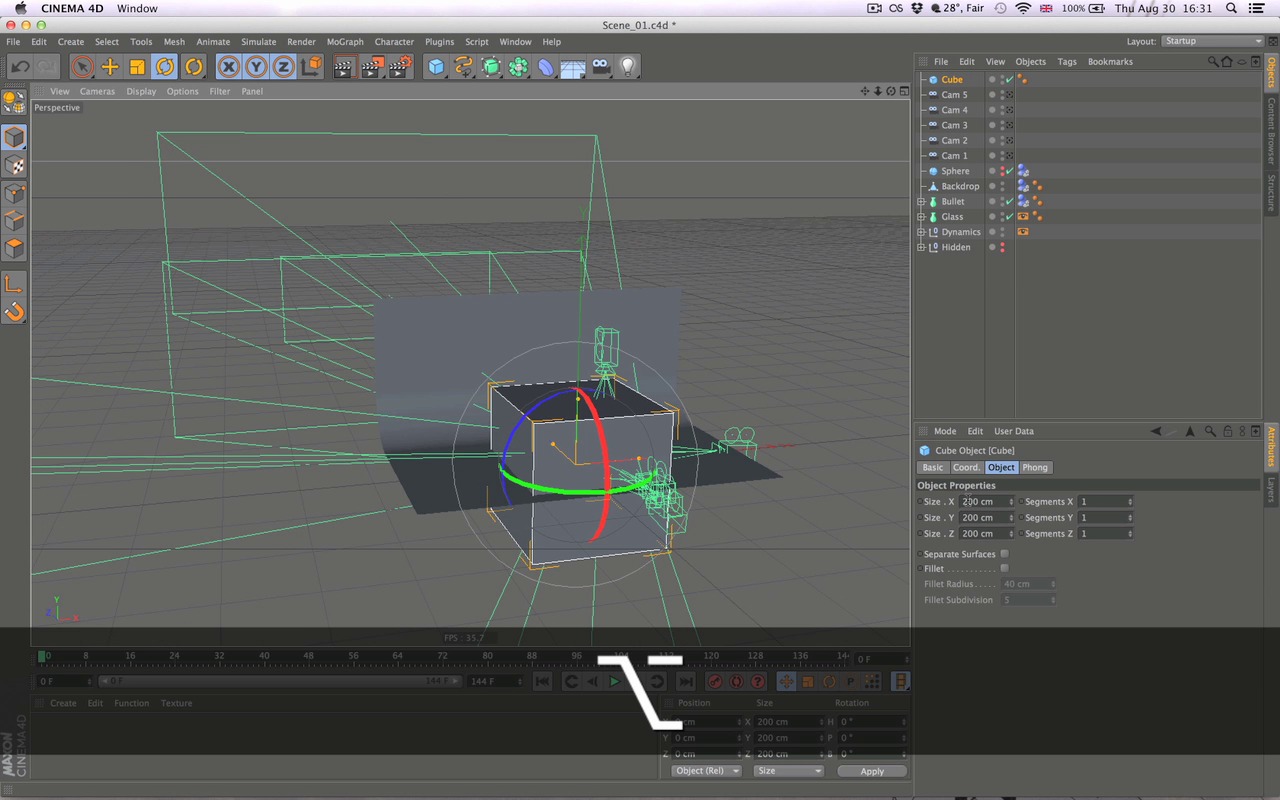The image size is (1280, 800).
Task: Enable Separate Surfaces checkbox
Action: pyautogui.click(x=1004, y=554)
